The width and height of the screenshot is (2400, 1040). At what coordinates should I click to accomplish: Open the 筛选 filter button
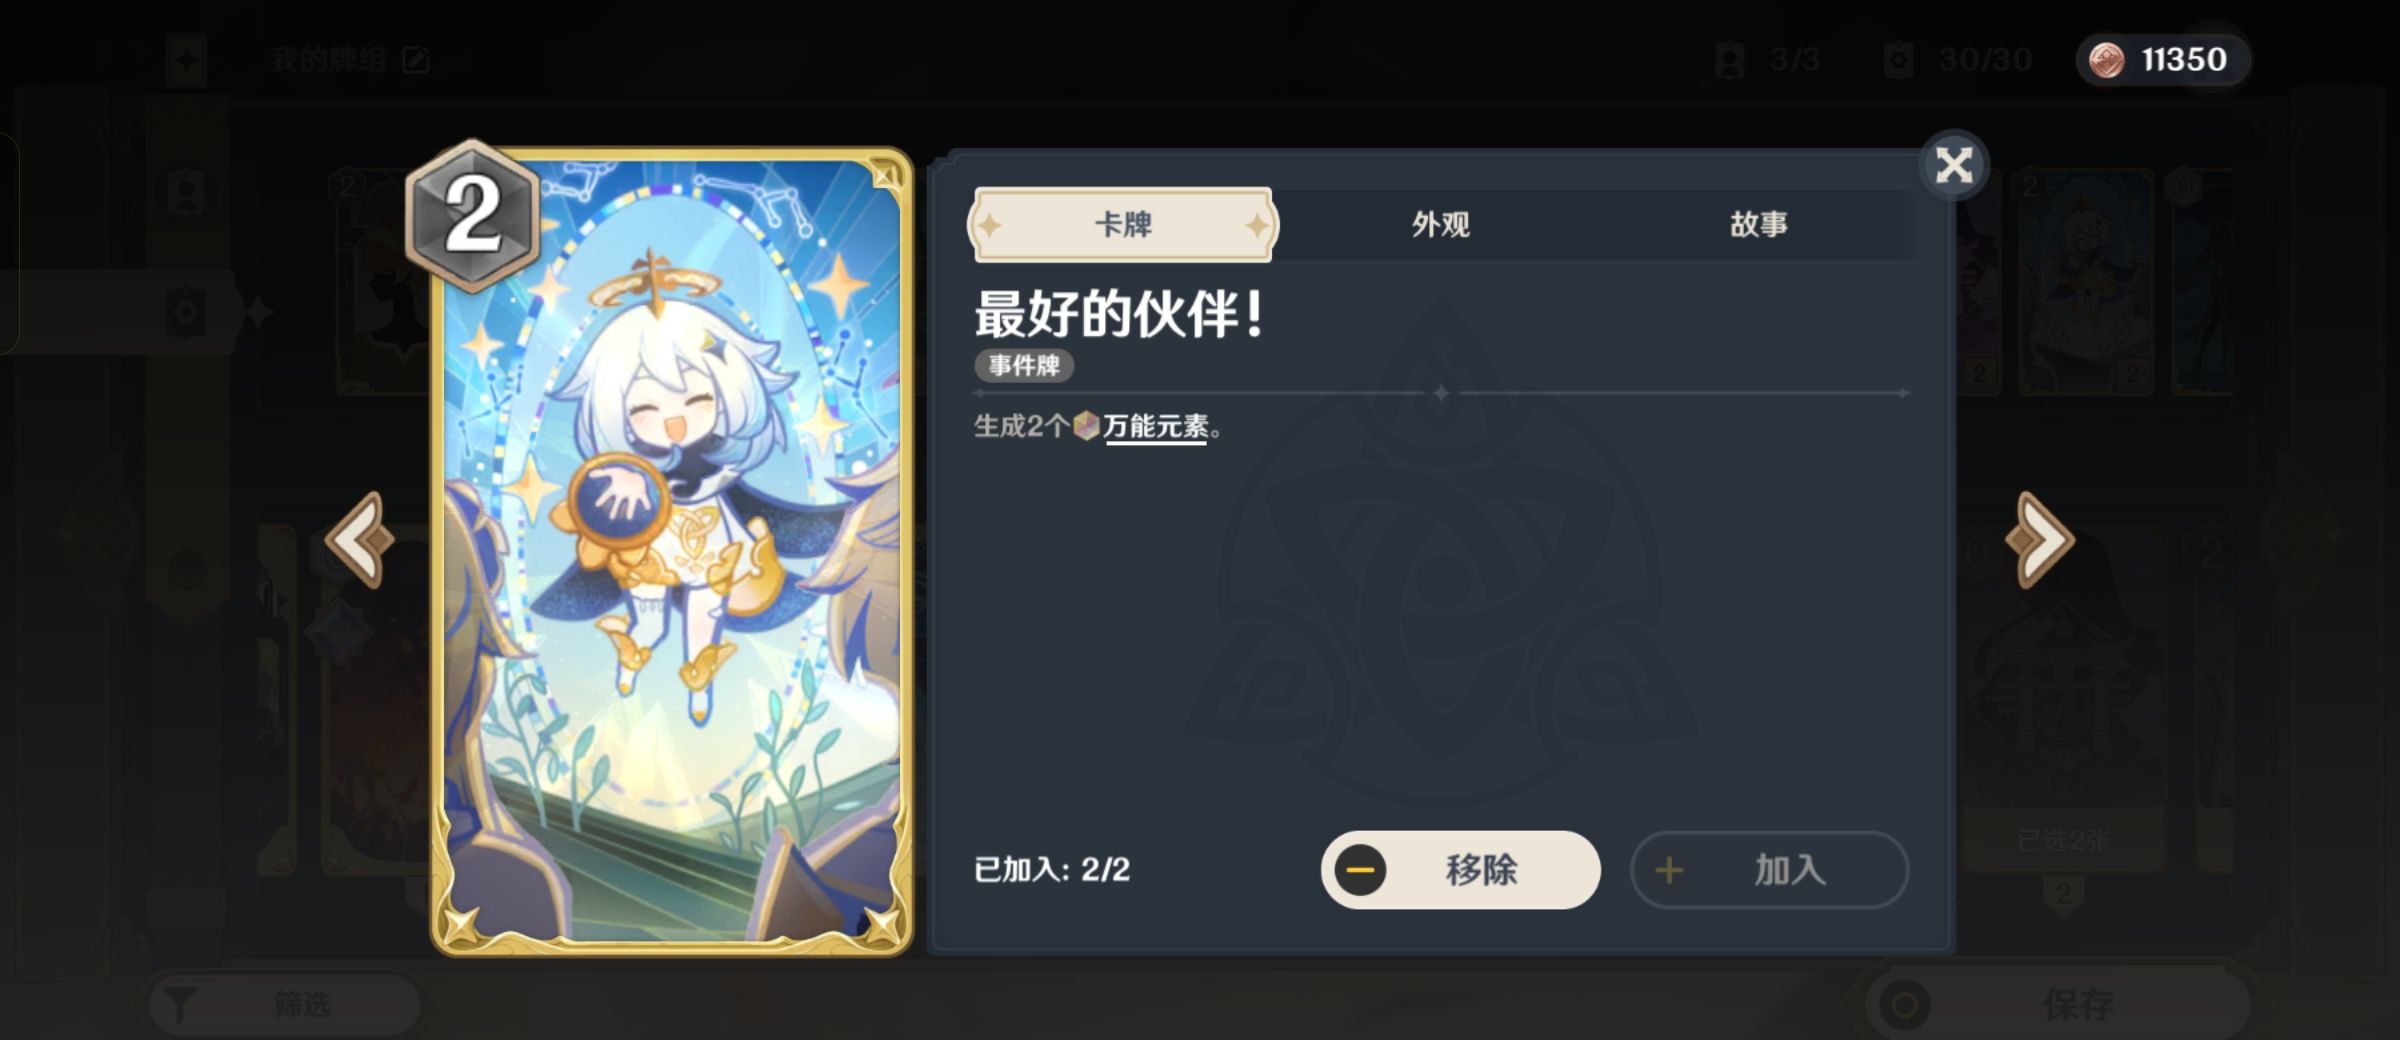coord(285,1004)
